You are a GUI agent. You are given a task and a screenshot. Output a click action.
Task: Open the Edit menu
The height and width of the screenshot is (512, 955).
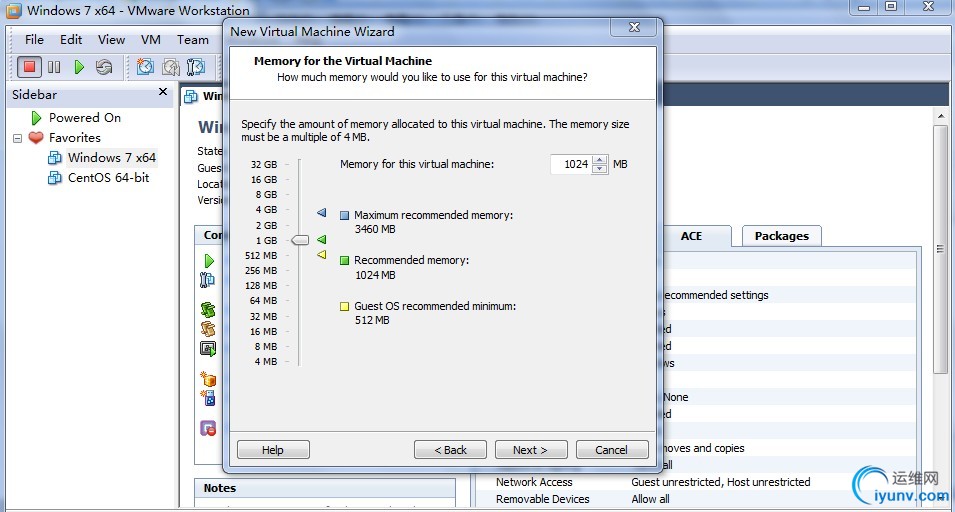point(71,40)
